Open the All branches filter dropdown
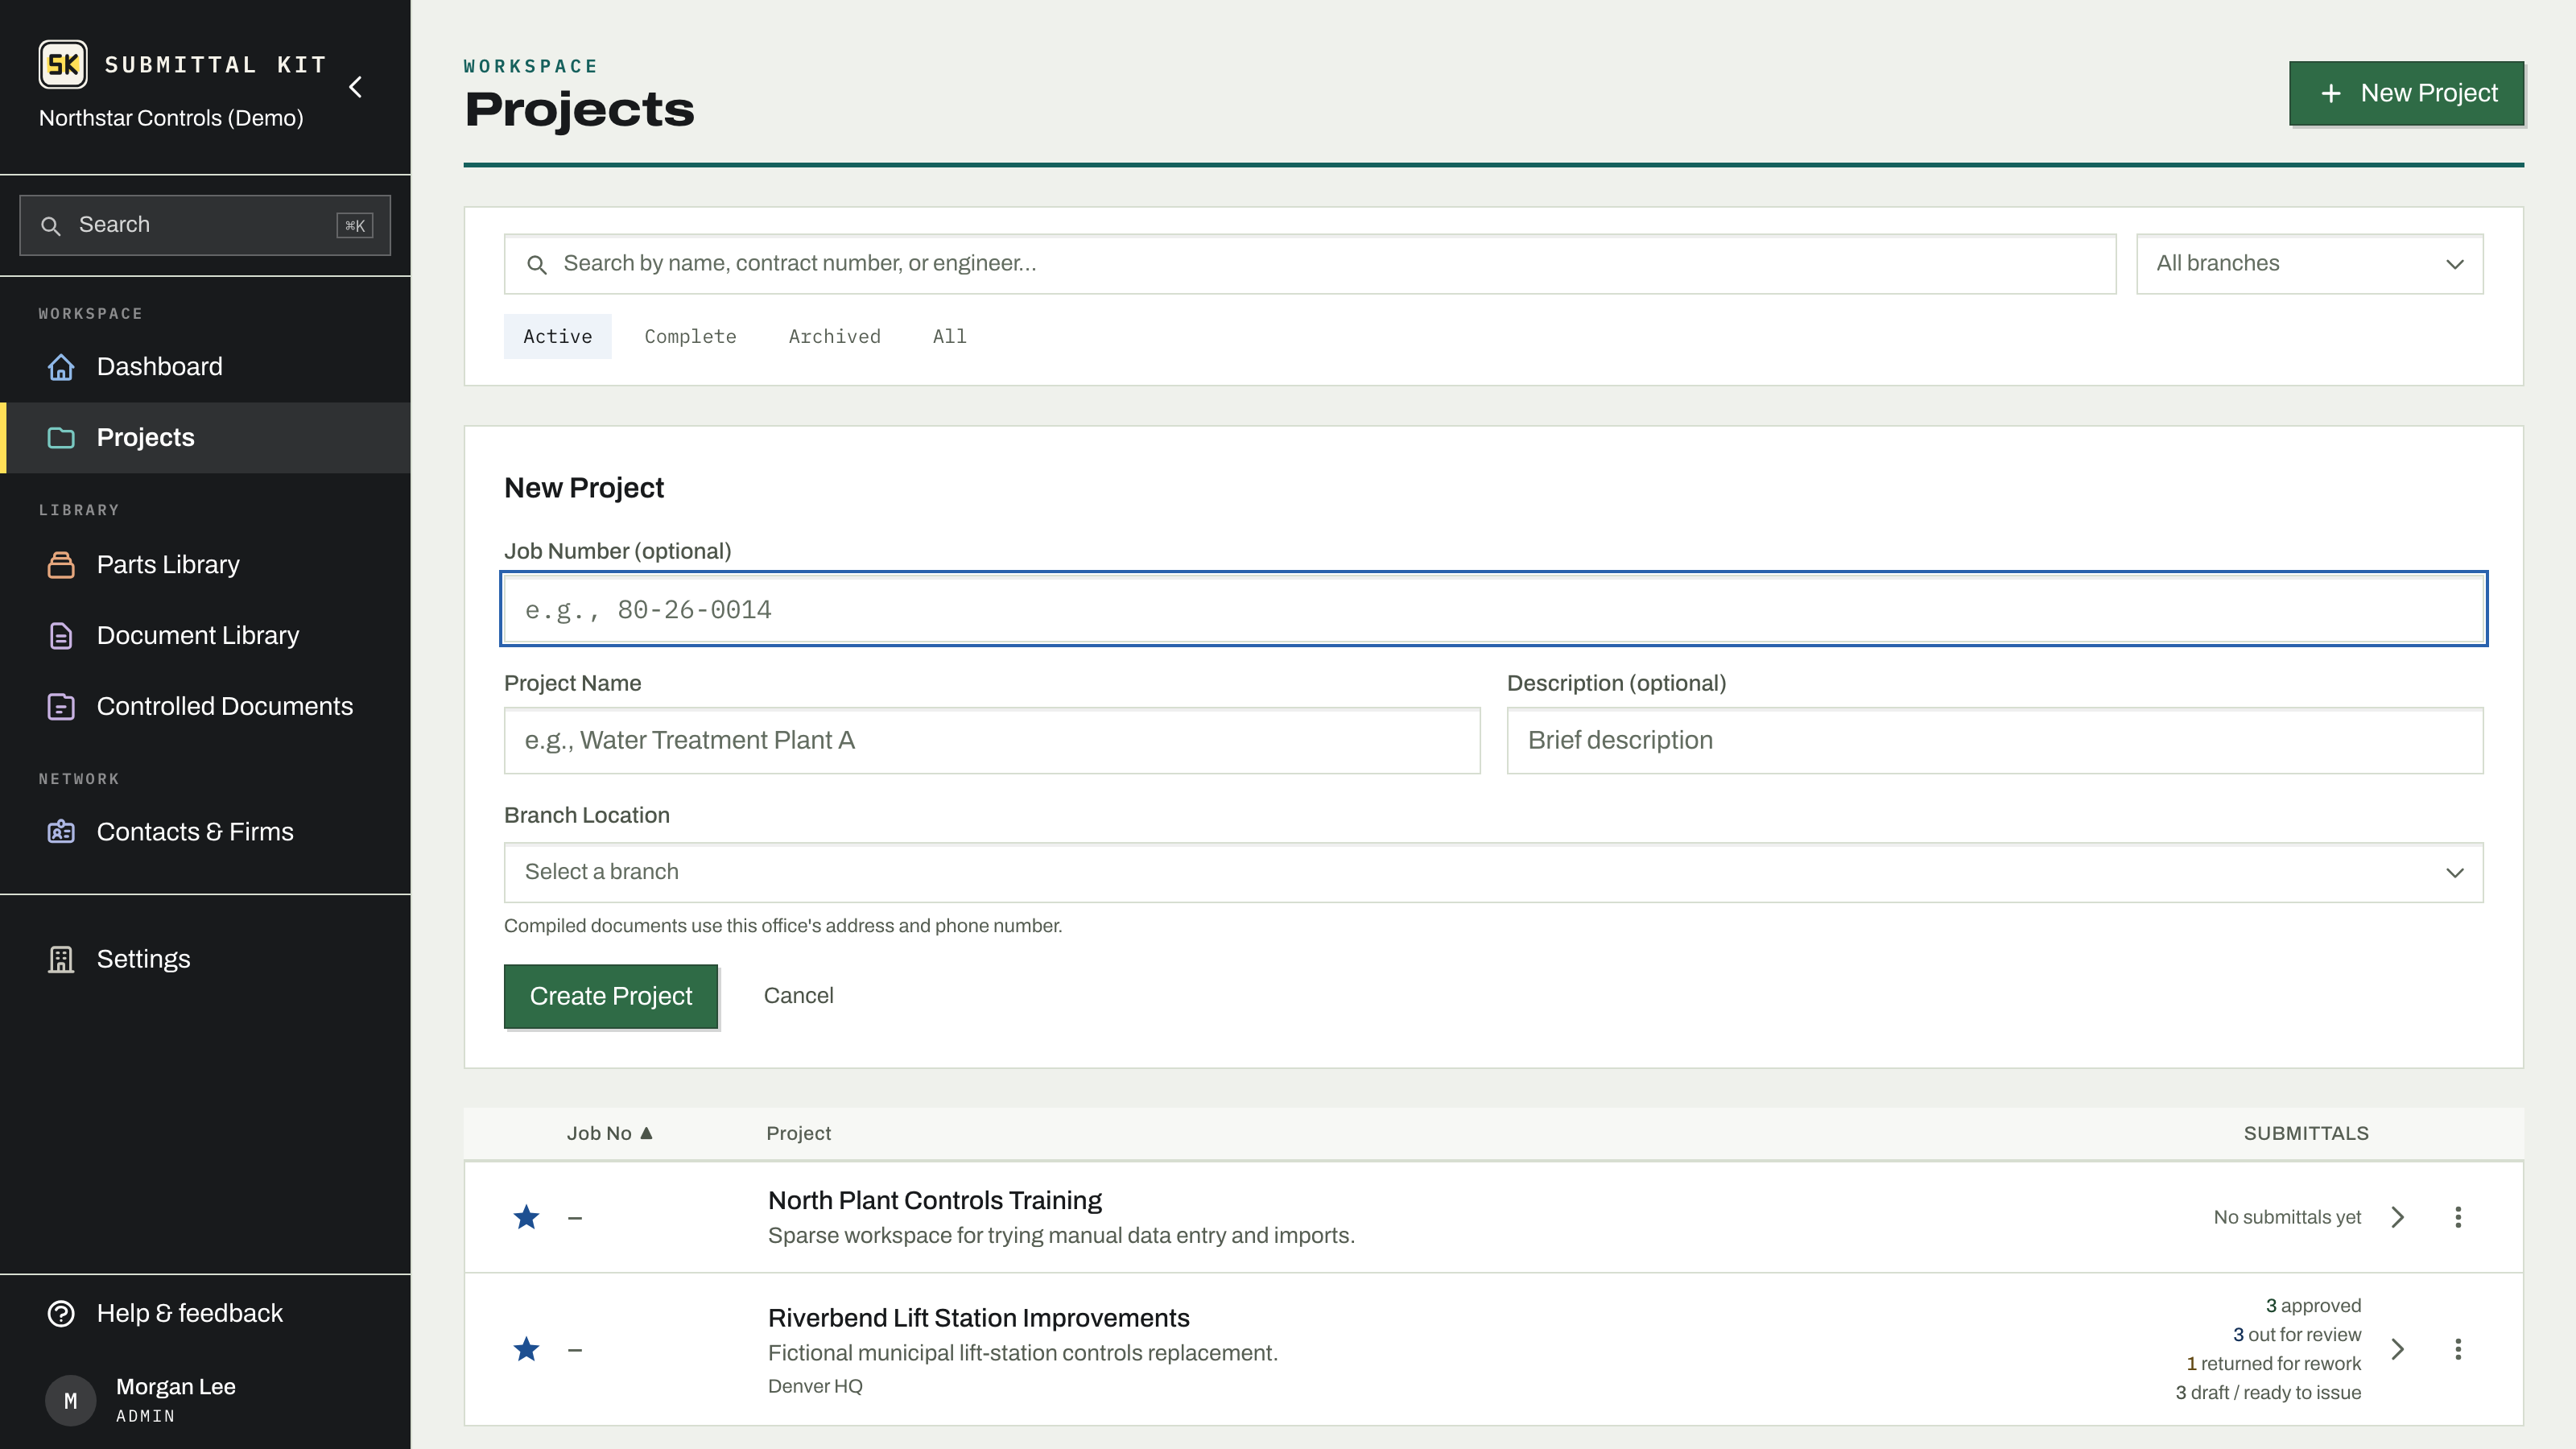This screenshot has height=1449, width=2576. pyautogui.click(x=2309, y=264)
